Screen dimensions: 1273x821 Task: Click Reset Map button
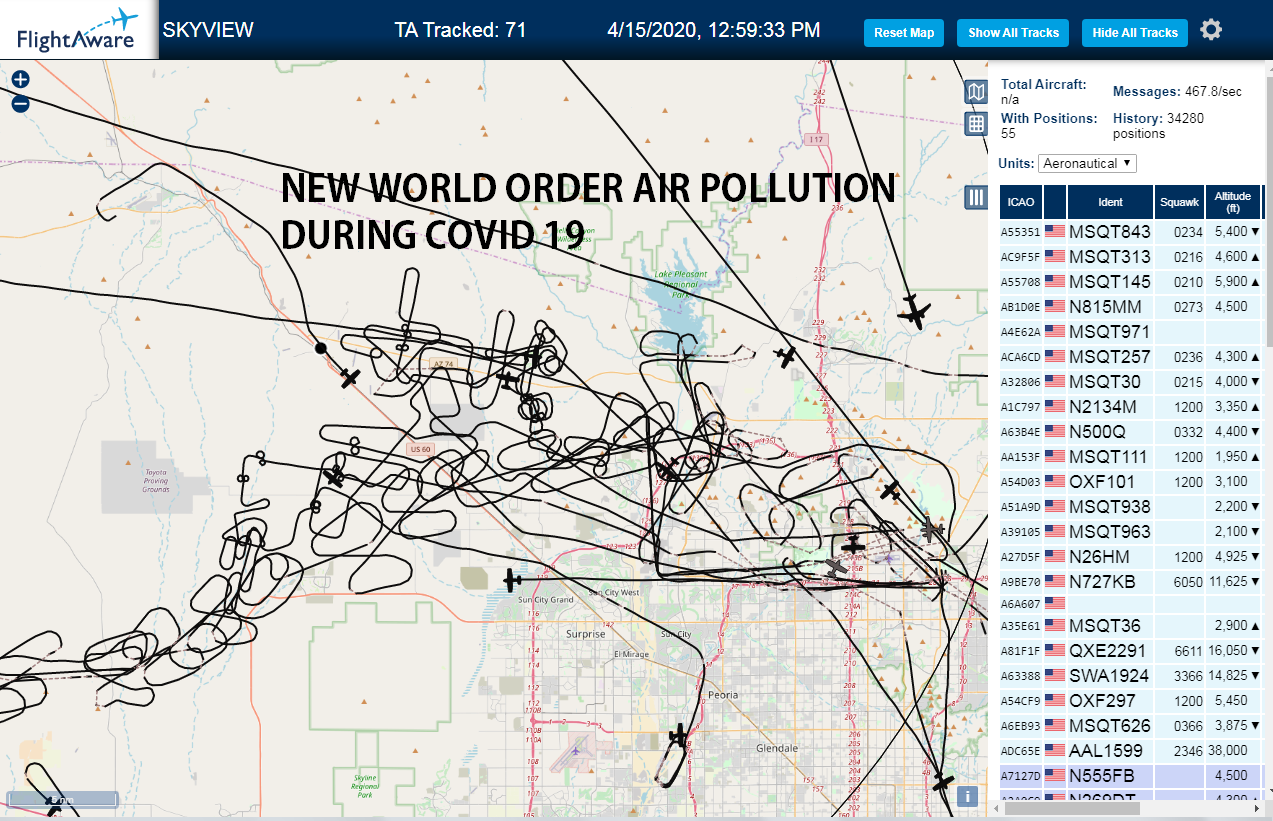tap(904, 32)
